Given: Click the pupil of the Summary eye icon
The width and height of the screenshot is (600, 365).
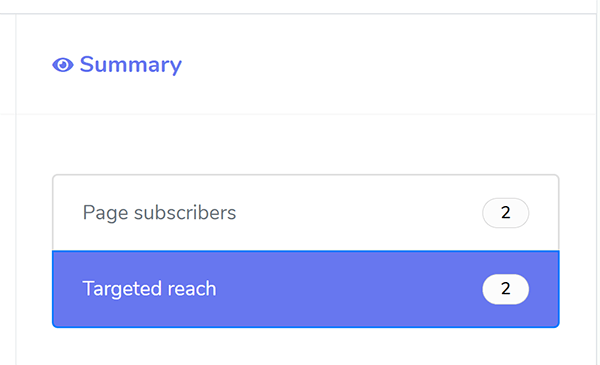Looking at the screenshot, I should [63, 65].
